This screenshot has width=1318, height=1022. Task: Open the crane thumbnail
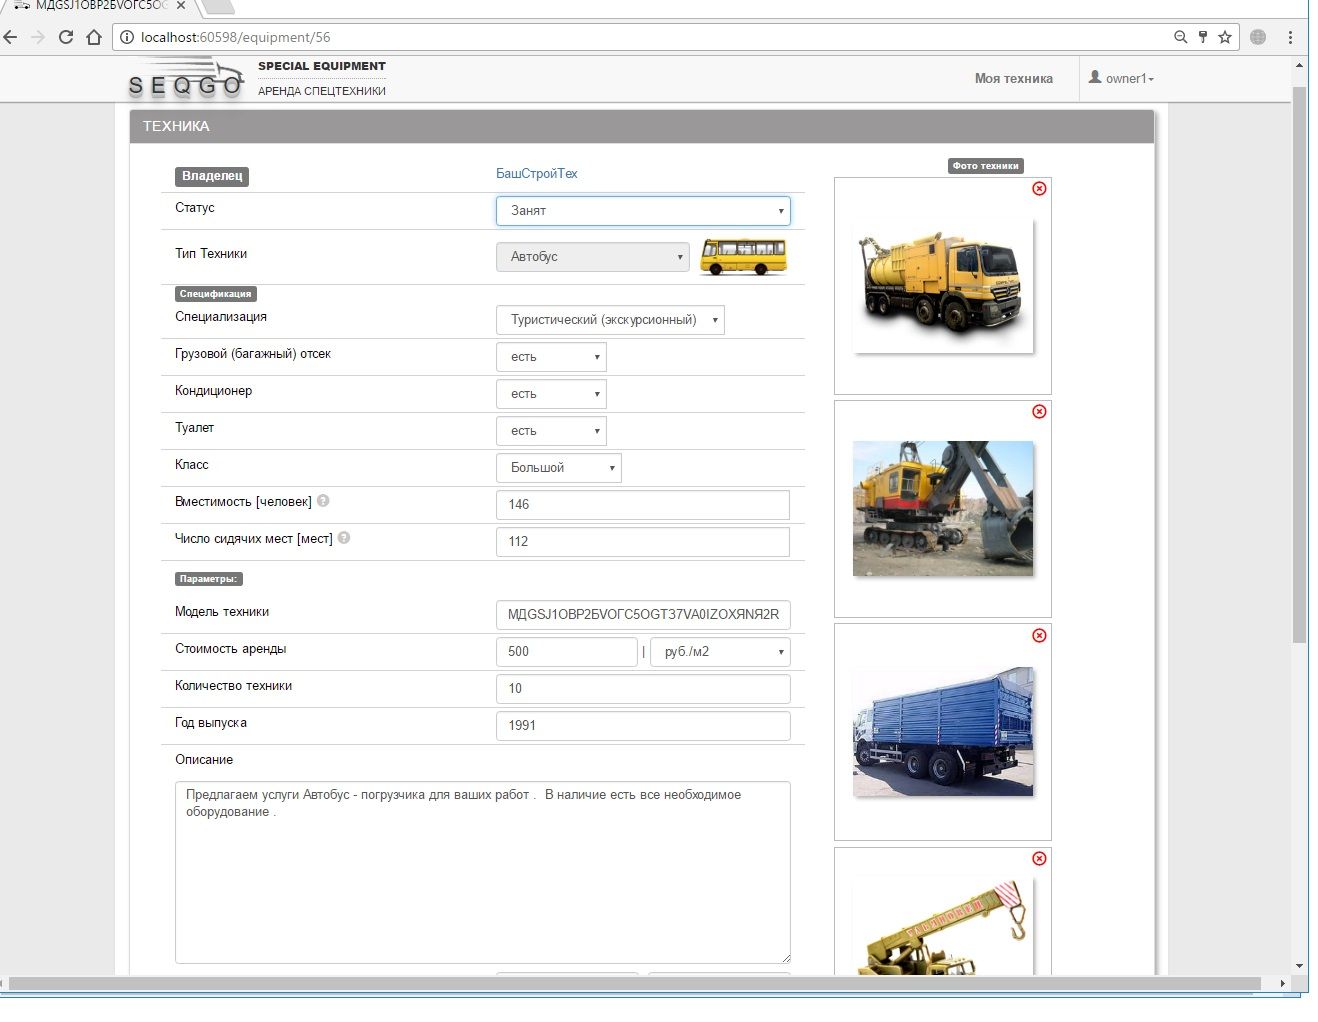click(x=942, y=927)
